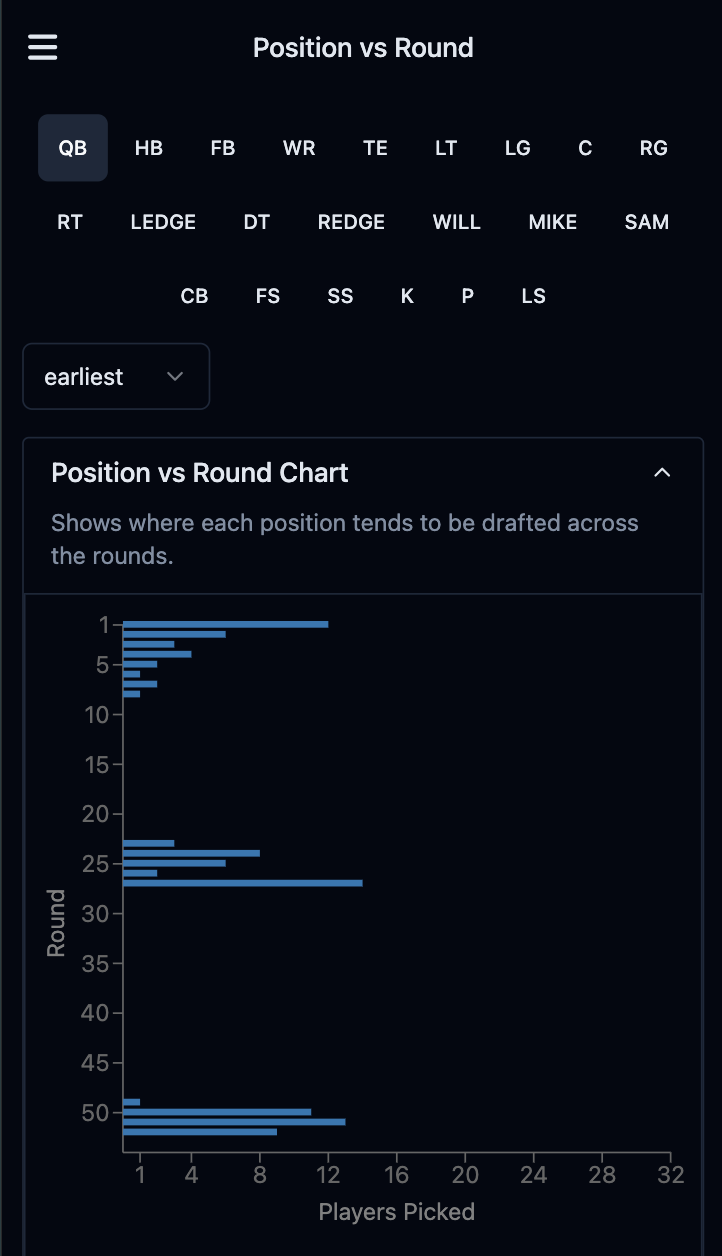Image resolution: width=722 pixels, height=1256 pixels.
Task: Collapse the Position vs Round Chart panel
Action: [662, 472]
